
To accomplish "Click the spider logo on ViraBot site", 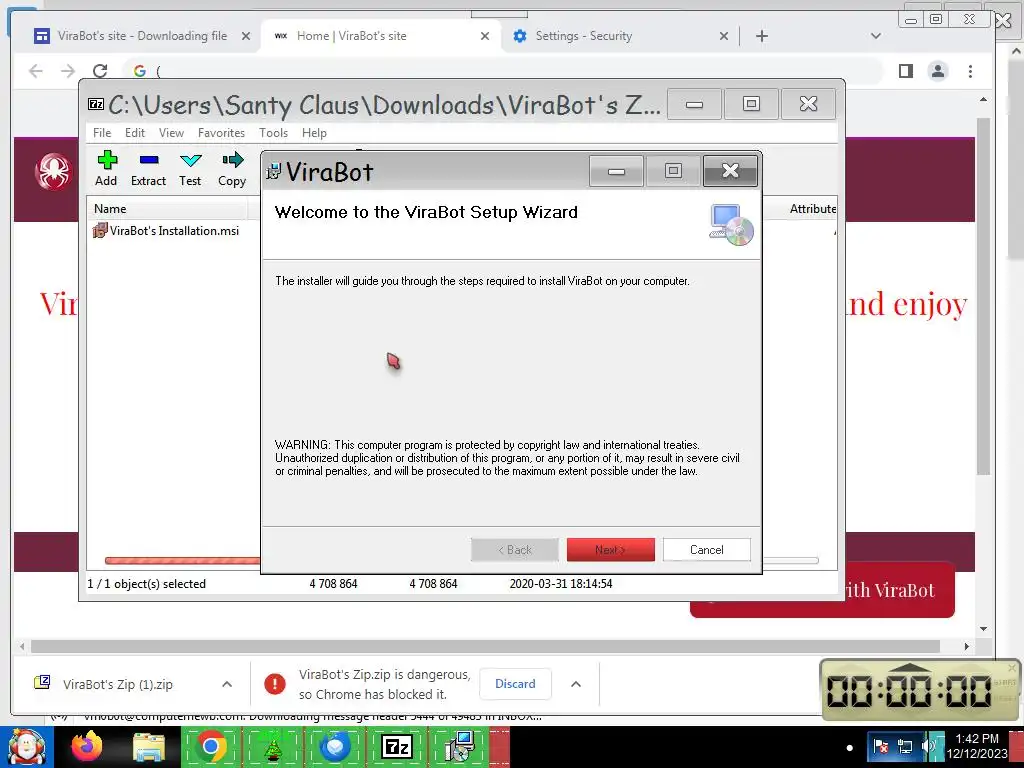I will click(x=54, y=172).
